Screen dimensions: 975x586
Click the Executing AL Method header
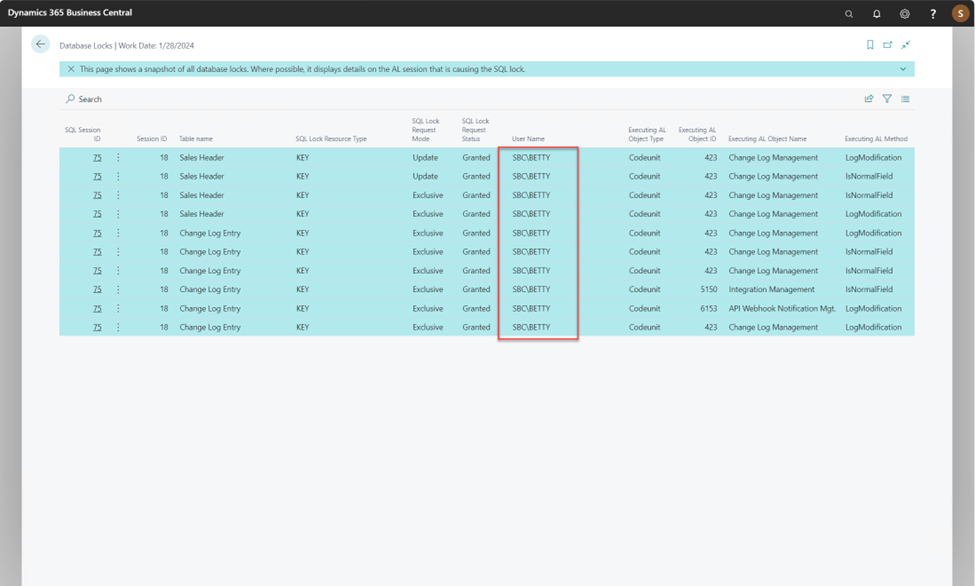pyautogui.click(x=876, y=139)
